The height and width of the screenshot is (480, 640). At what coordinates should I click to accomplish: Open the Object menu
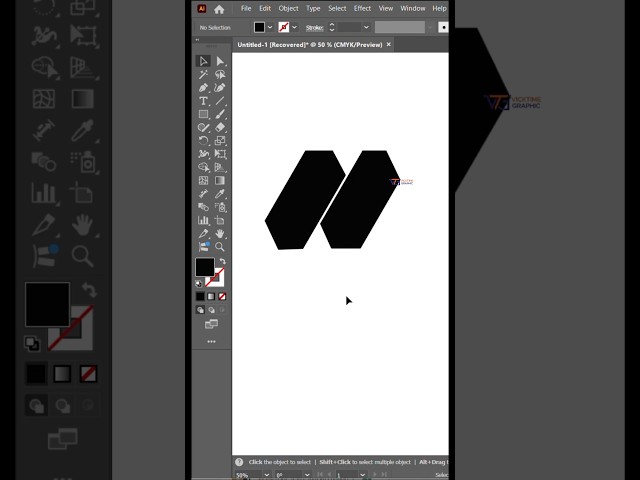[289, 9]
